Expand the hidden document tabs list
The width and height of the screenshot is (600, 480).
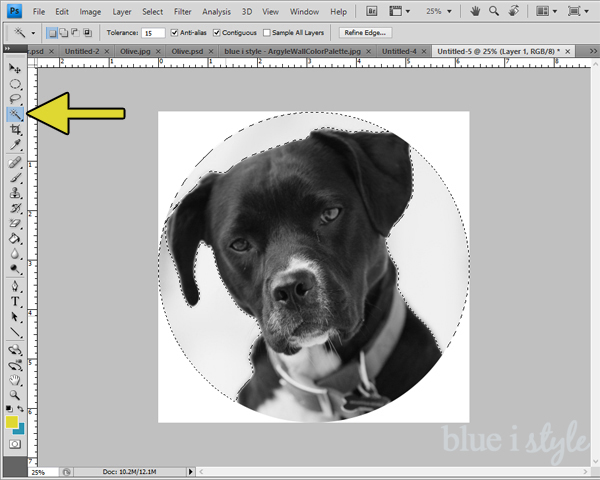[x=593, y=51]
